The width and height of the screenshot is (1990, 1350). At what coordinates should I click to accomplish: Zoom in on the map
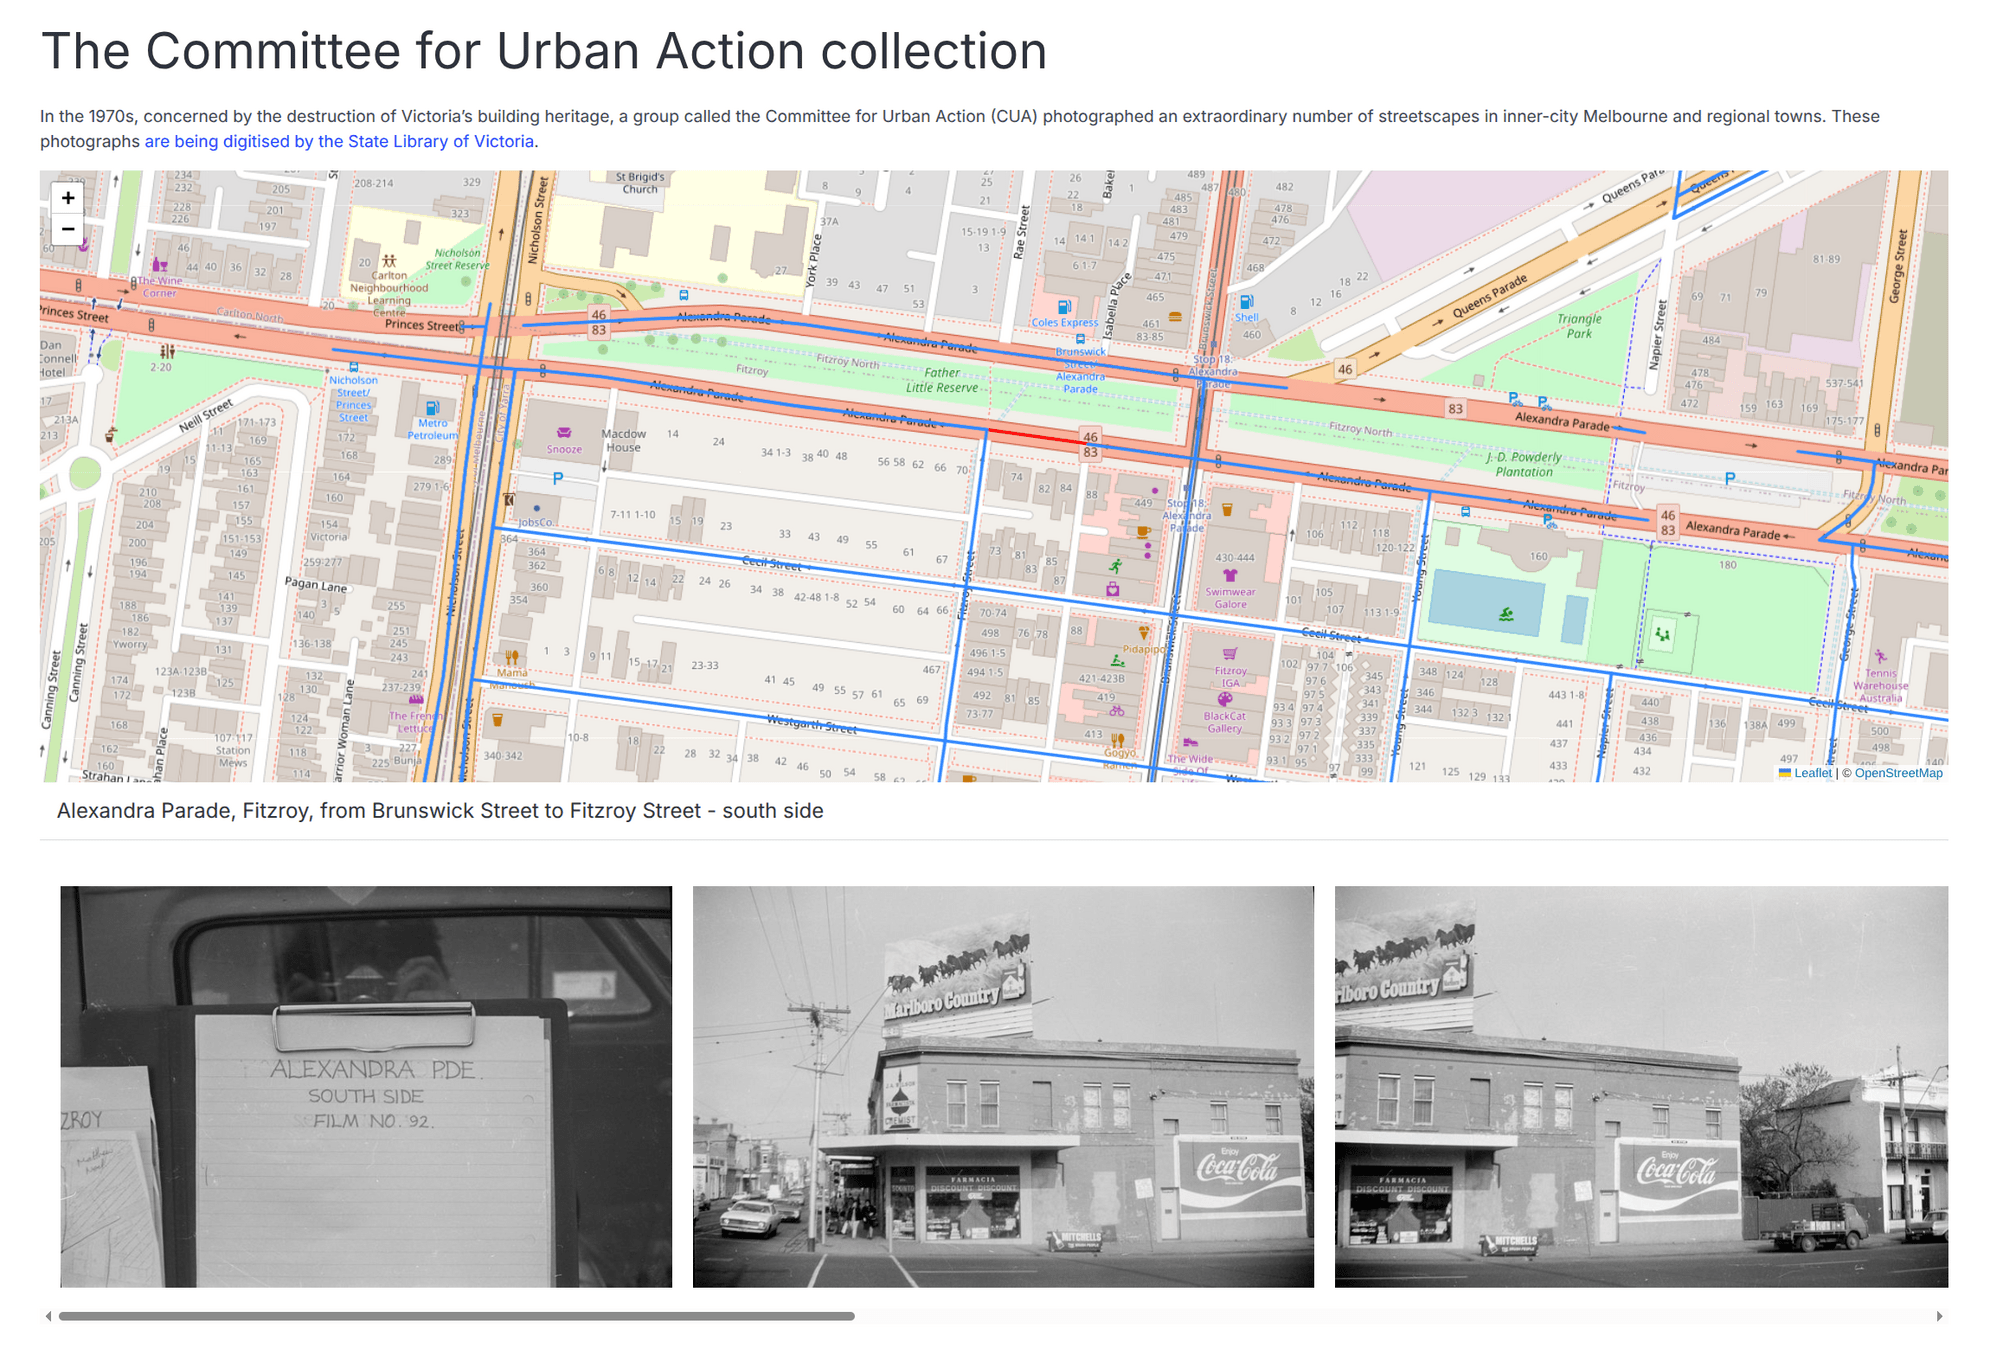[68, 198]
